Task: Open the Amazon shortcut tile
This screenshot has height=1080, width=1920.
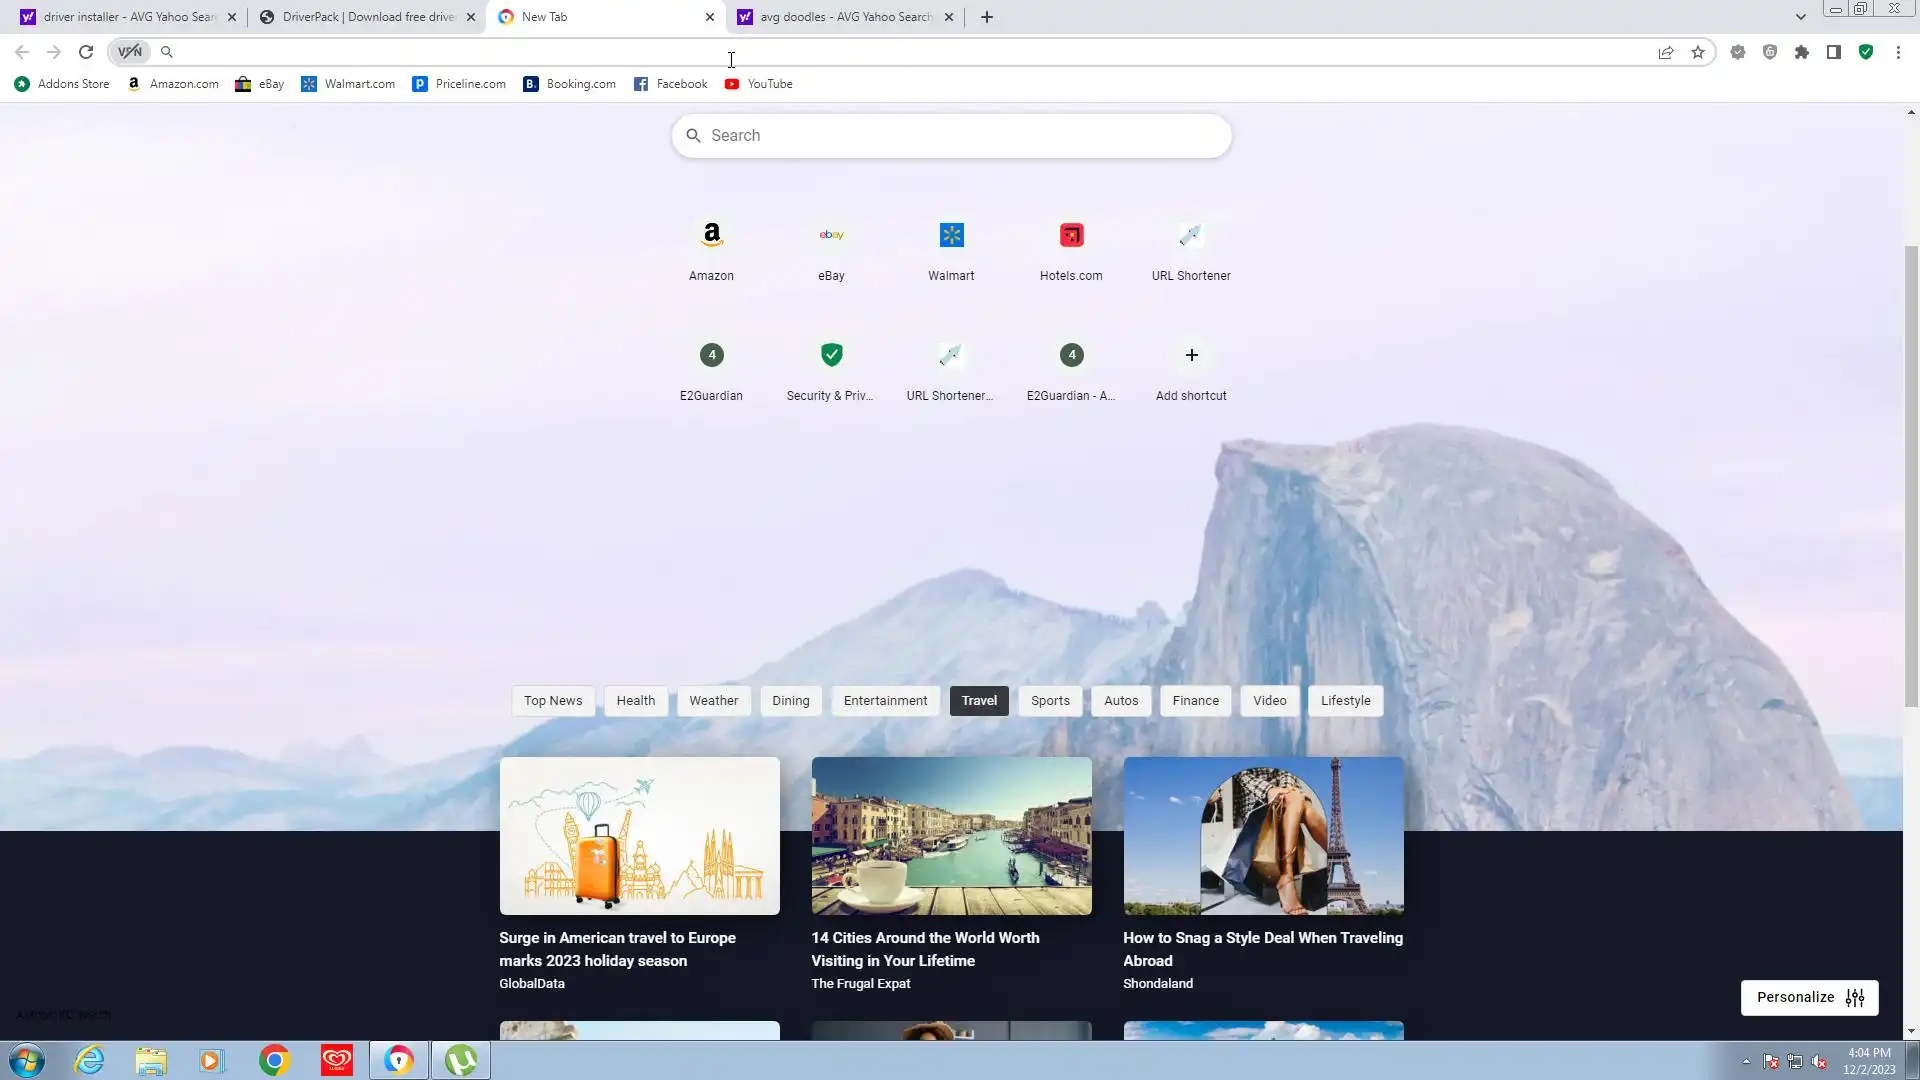Action: (x=711, y=248)
